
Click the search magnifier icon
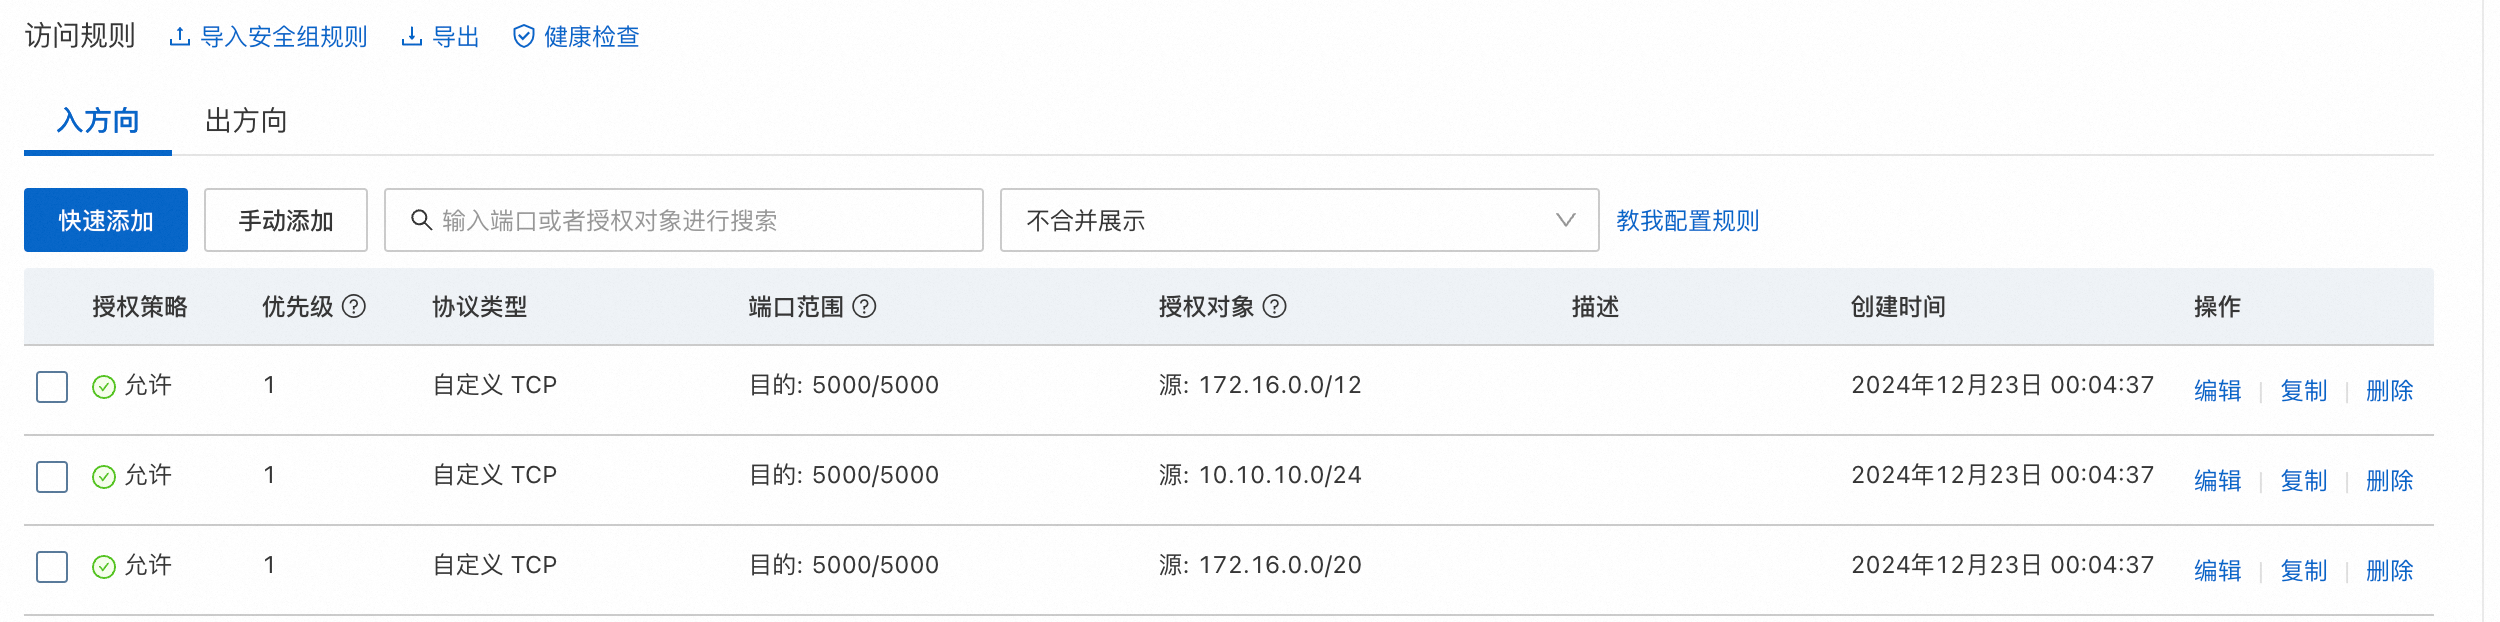(x=422, y=220)
